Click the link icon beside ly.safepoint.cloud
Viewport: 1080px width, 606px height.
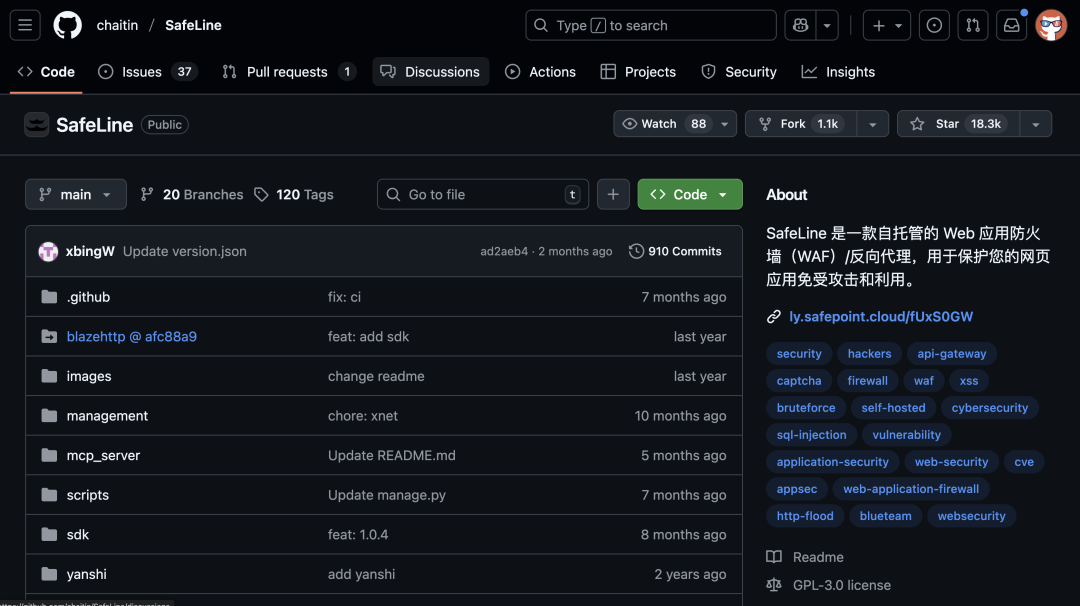point(773,317)
